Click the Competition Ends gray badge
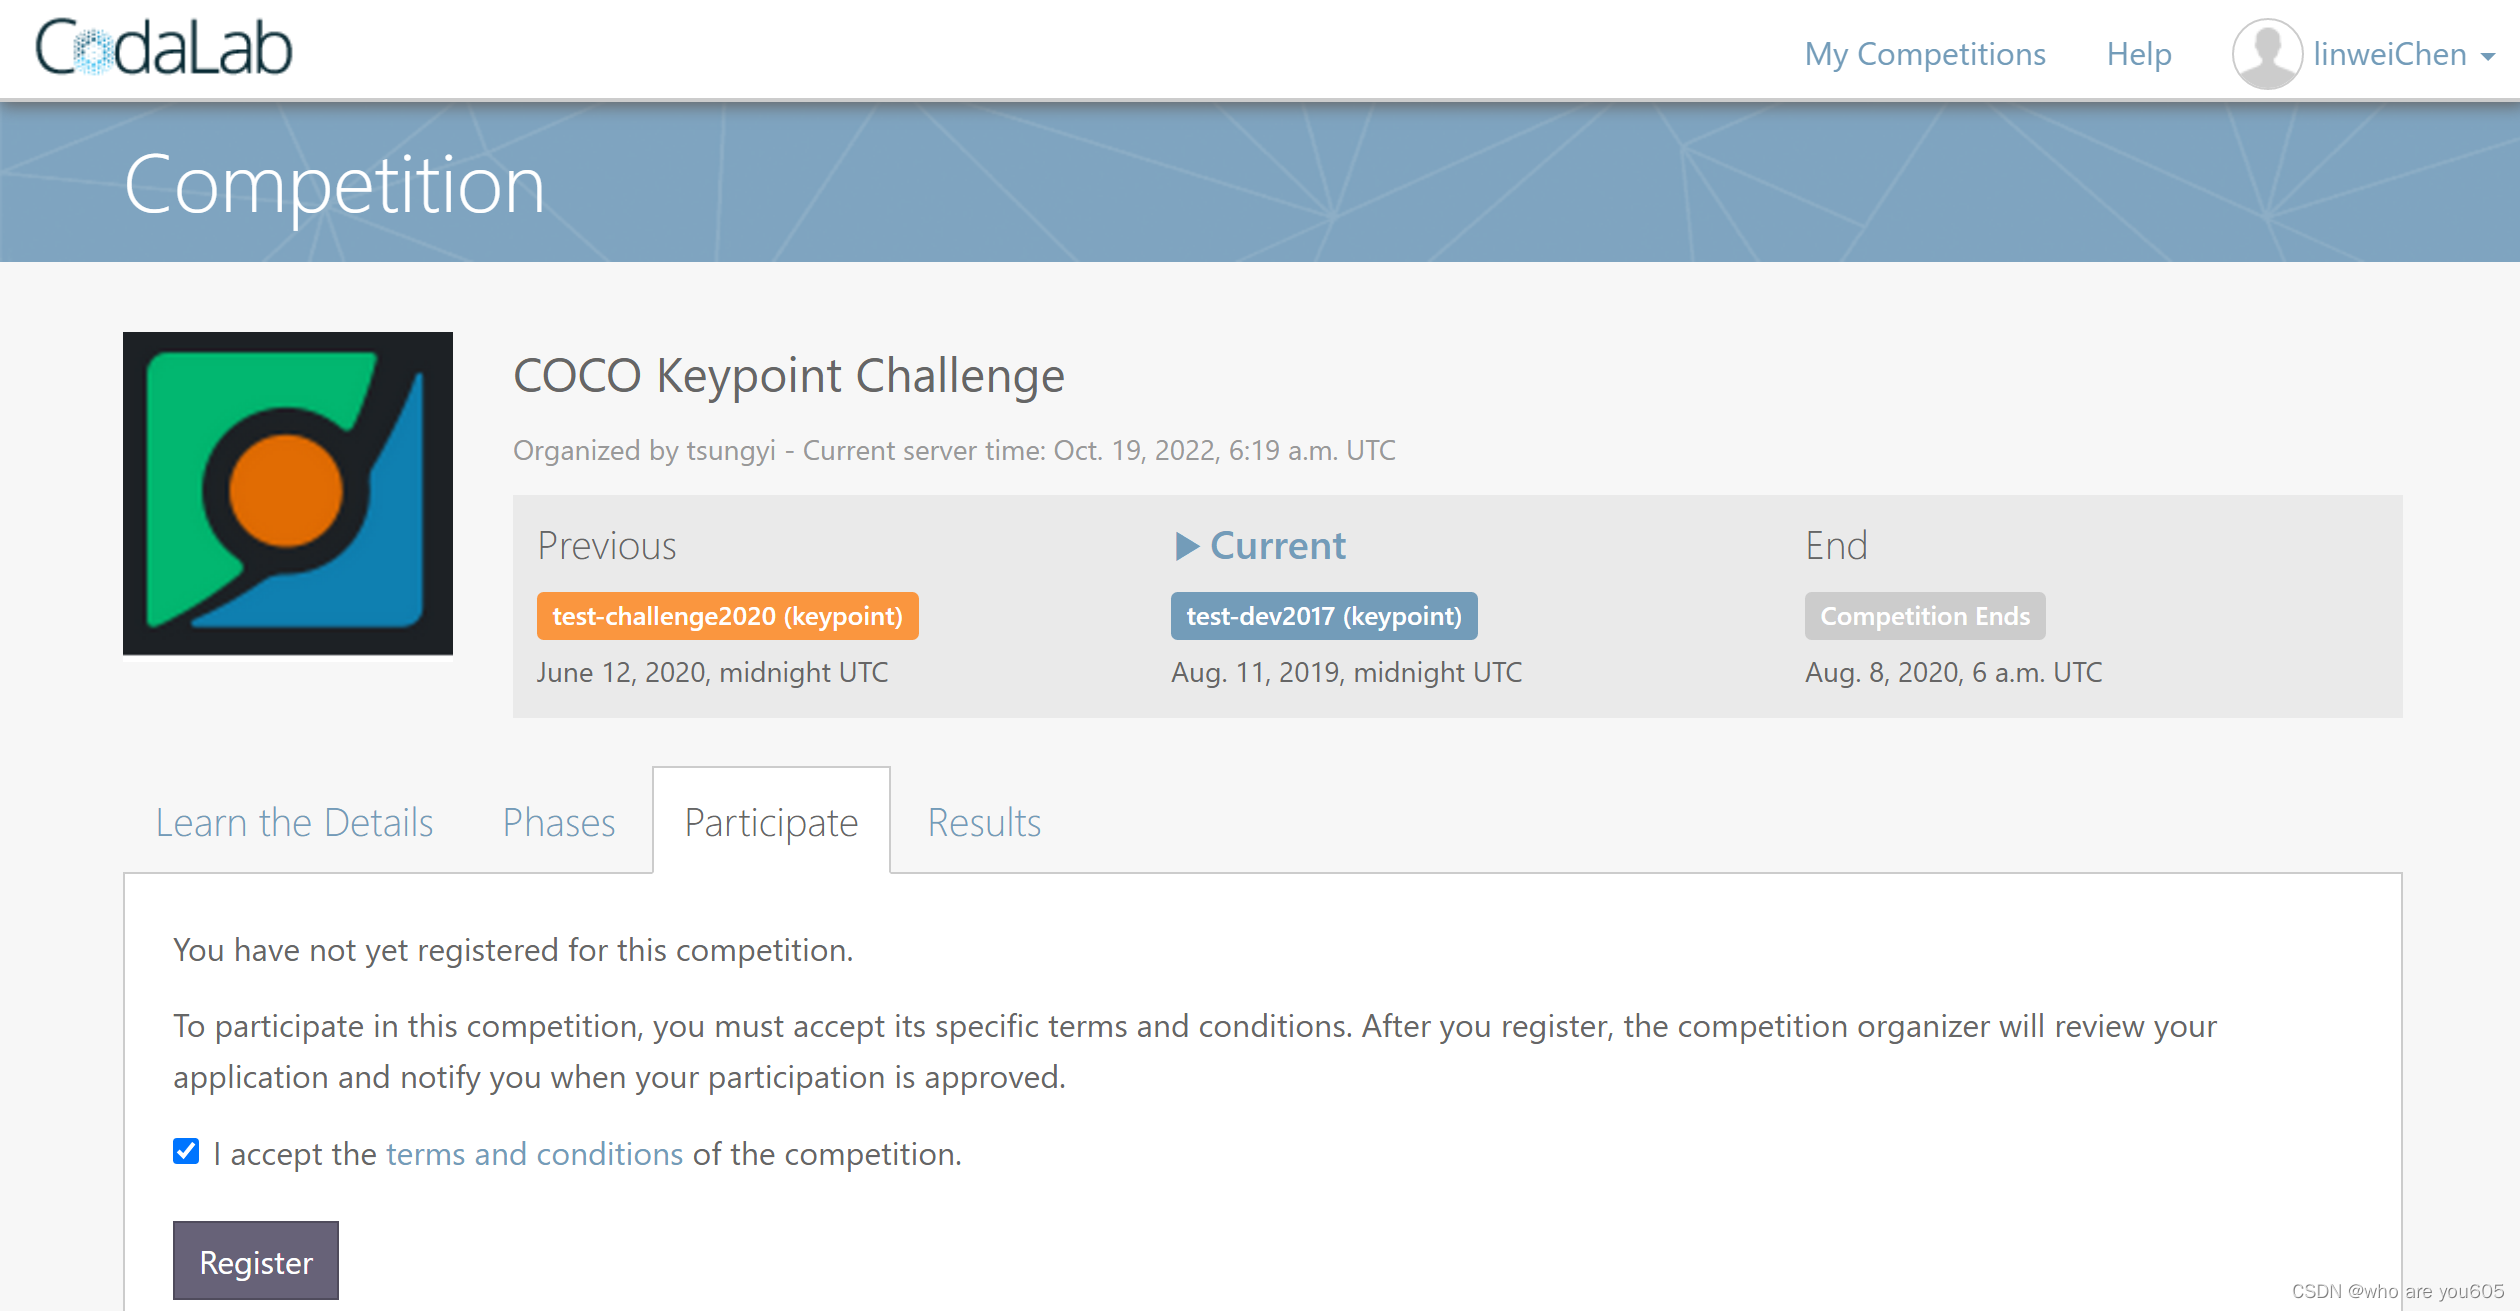This screenshot has width=2520, height=1311. [1925, 616]
